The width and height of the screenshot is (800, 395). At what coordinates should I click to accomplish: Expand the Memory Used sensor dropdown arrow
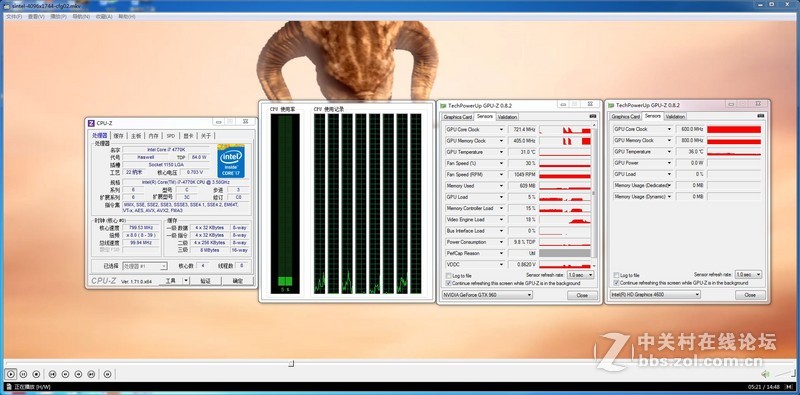click(x=501, y=186)
